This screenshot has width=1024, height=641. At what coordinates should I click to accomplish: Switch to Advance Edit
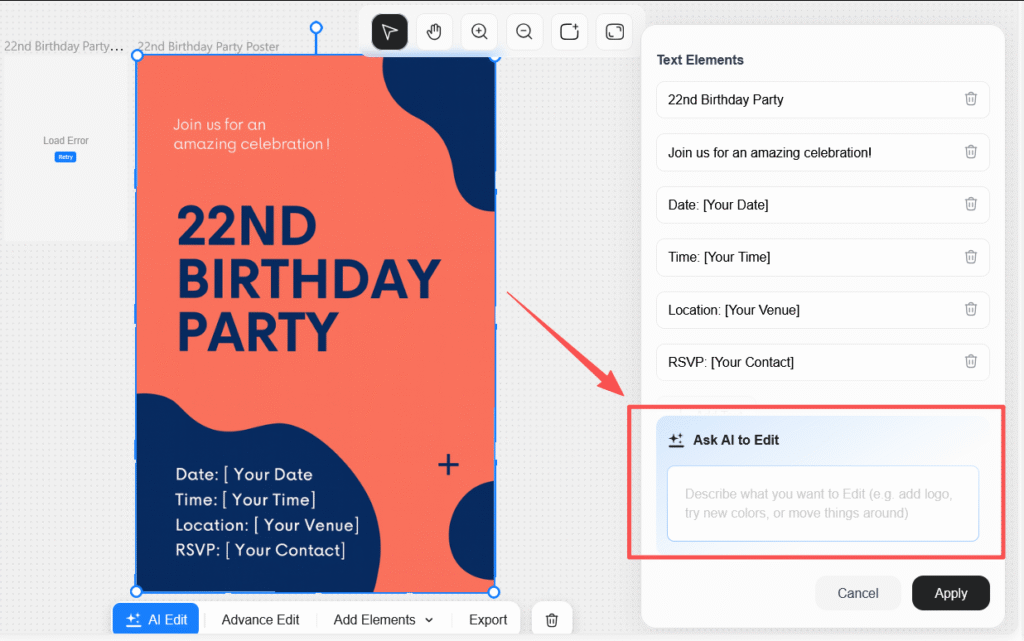(260, 620)
